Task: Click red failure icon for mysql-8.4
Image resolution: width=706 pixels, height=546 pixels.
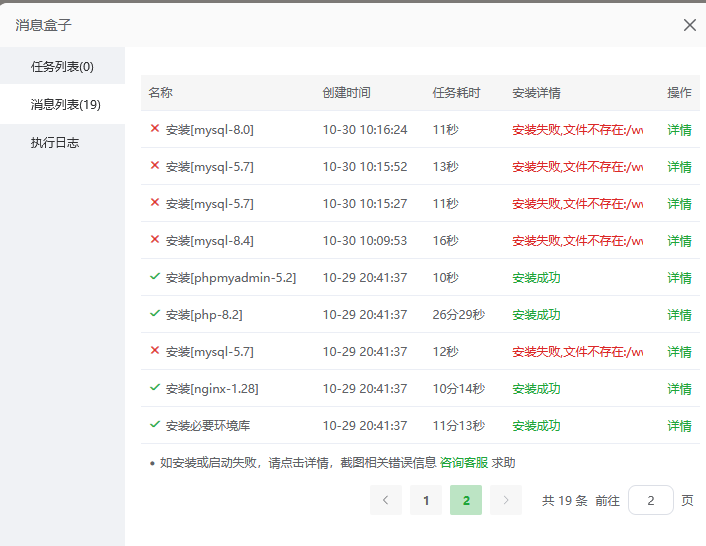Action: click(x=154, y=240)
